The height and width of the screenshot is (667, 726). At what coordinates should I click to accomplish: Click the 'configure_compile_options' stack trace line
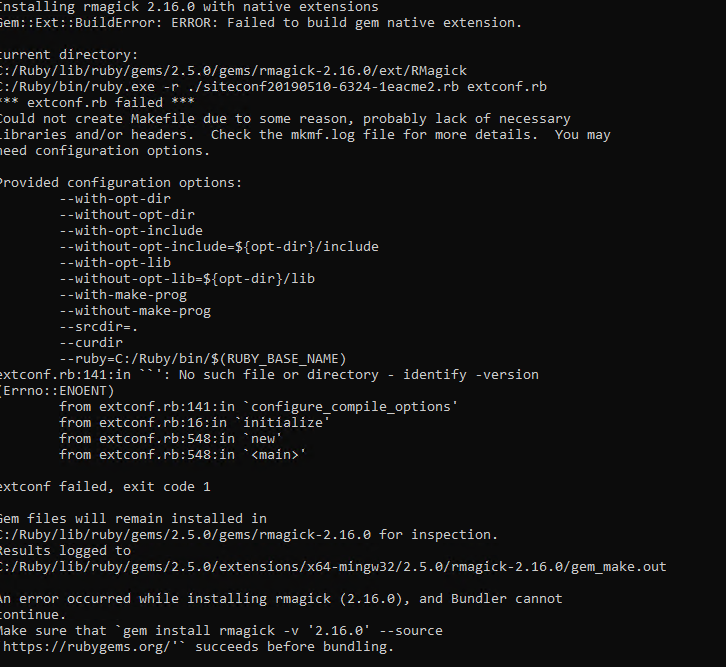point(258,407)
